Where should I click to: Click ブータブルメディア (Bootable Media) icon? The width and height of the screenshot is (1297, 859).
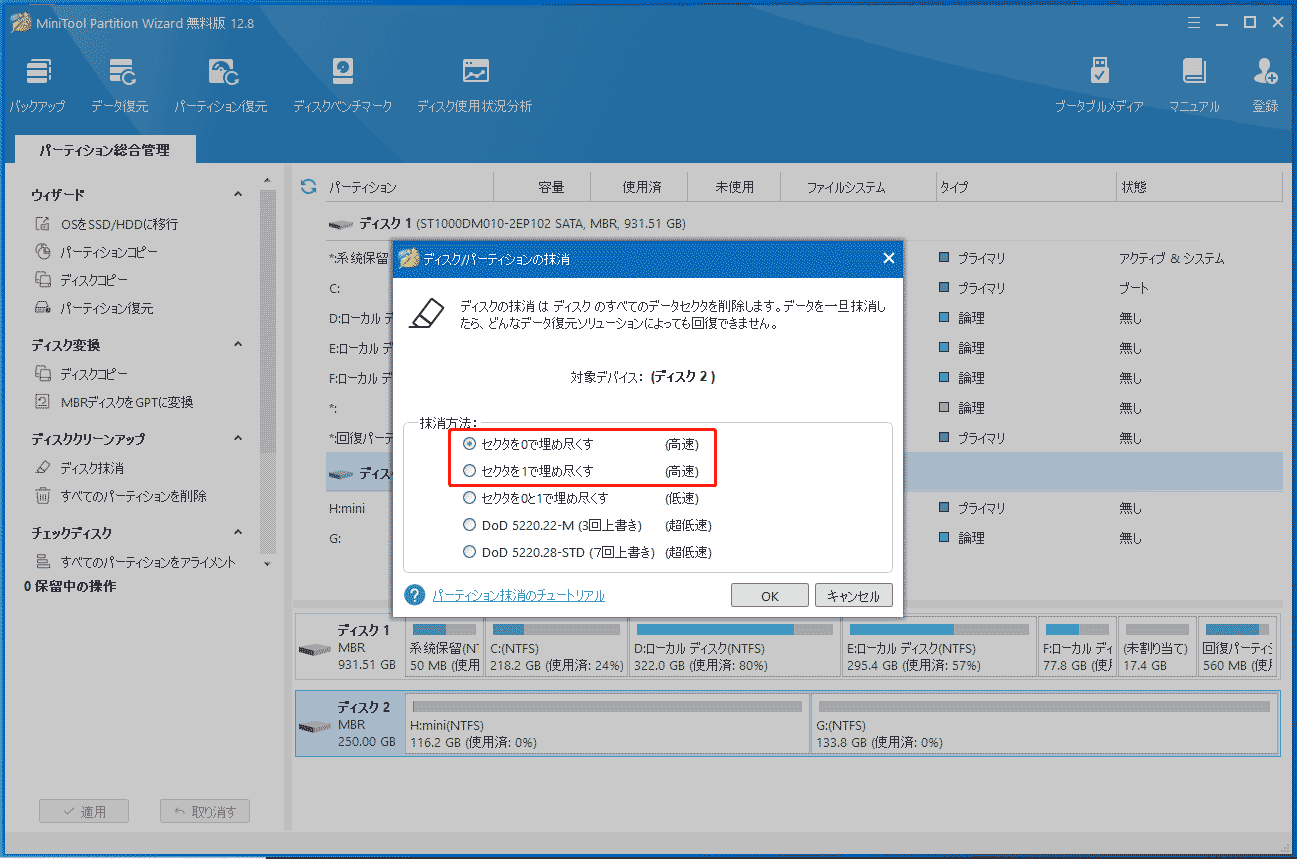point(1099,84)
